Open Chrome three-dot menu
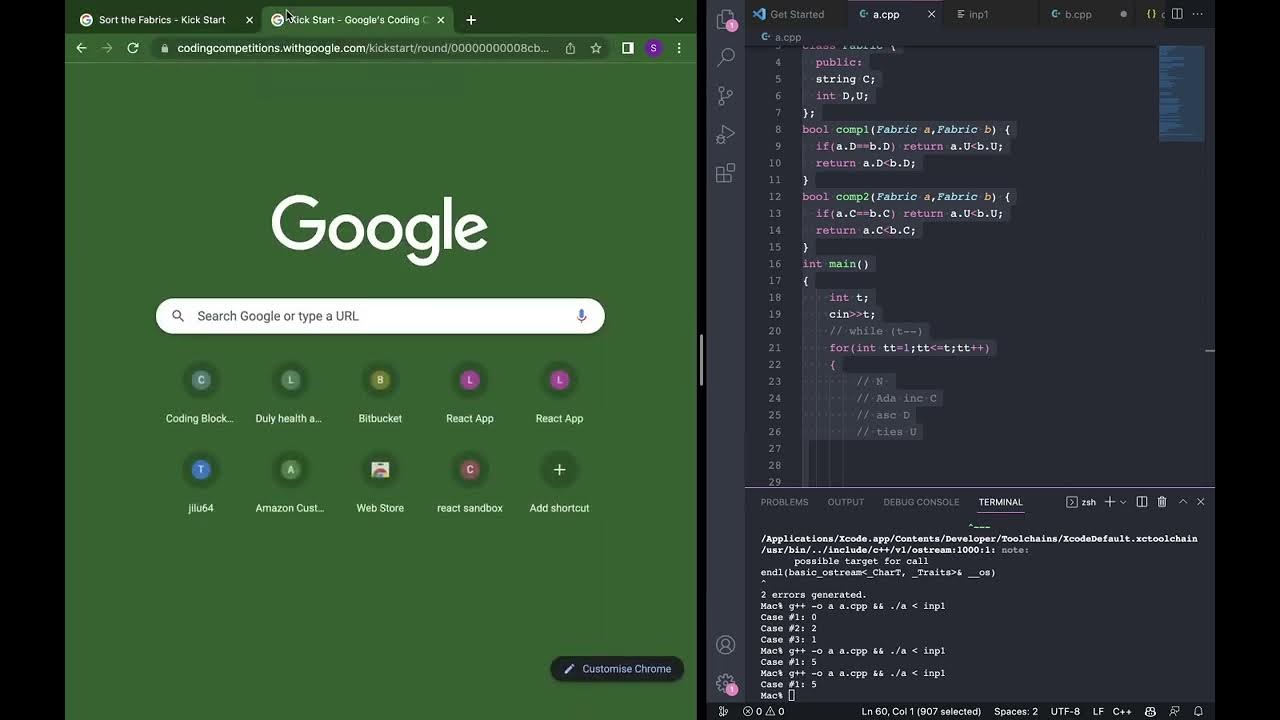The image size is (1280, 720). (x=679, y=48)
